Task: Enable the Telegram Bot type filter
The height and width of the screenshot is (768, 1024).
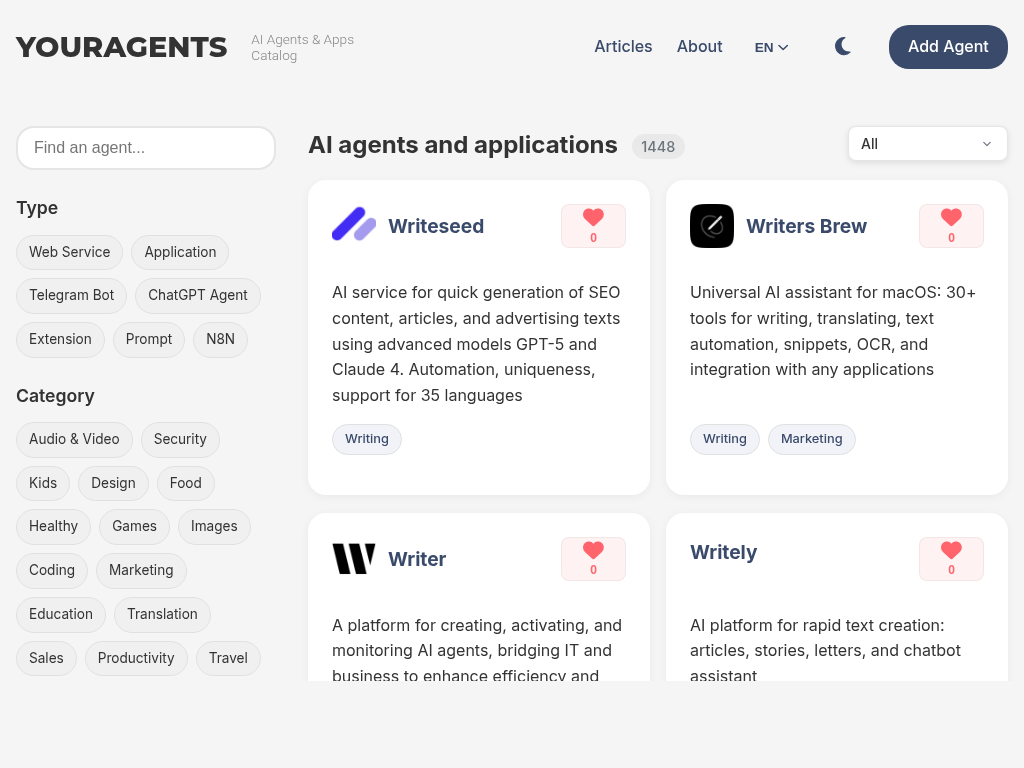Action: tap(72, 296)
